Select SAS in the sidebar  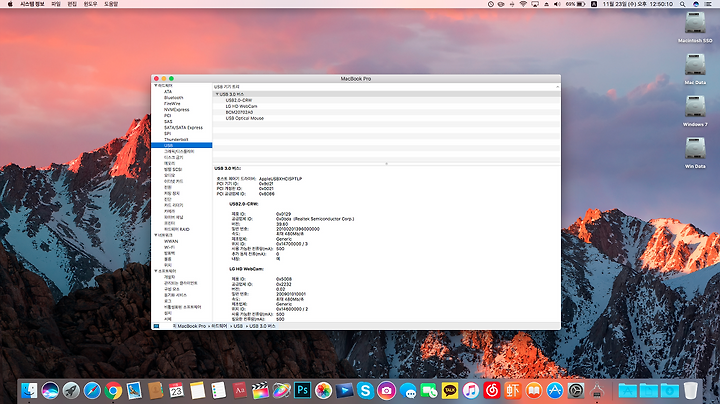[x=168, y=122]
